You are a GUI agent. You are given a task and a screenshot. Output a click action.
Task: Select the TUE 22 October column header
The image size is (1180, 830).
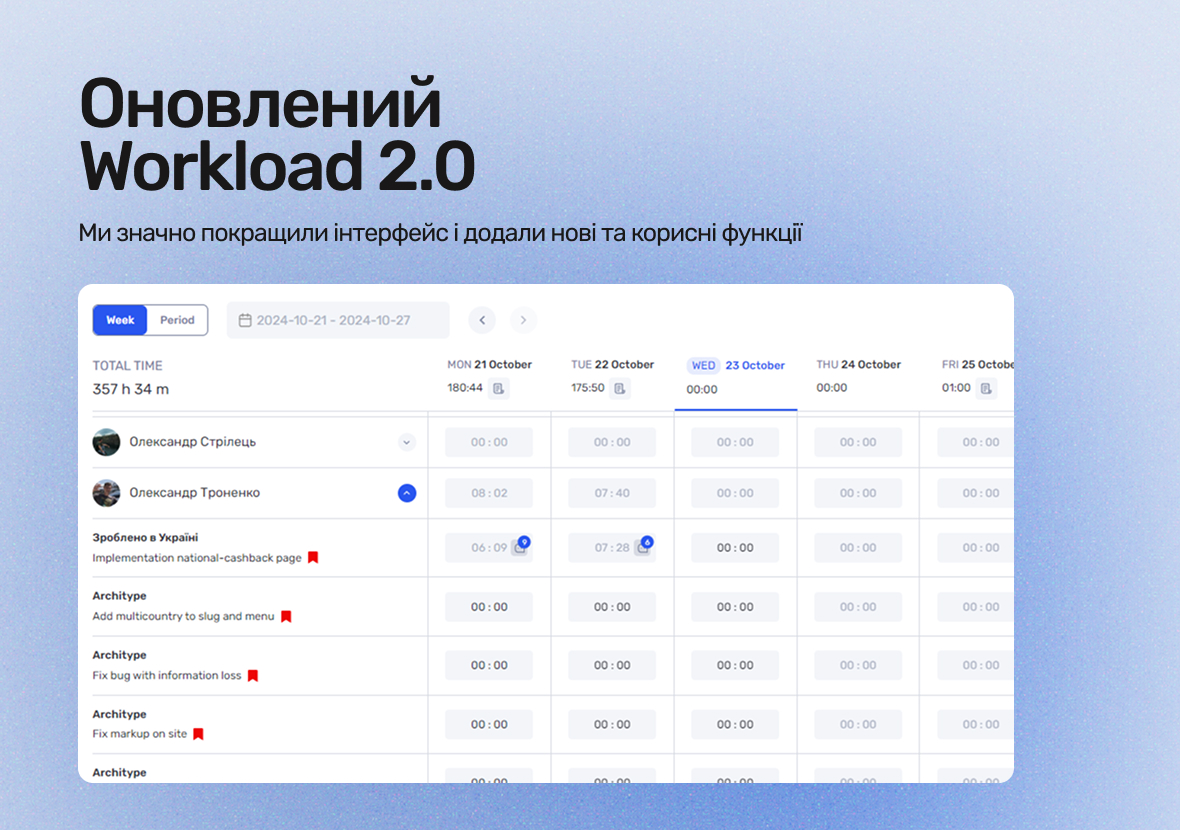[612, 365]
